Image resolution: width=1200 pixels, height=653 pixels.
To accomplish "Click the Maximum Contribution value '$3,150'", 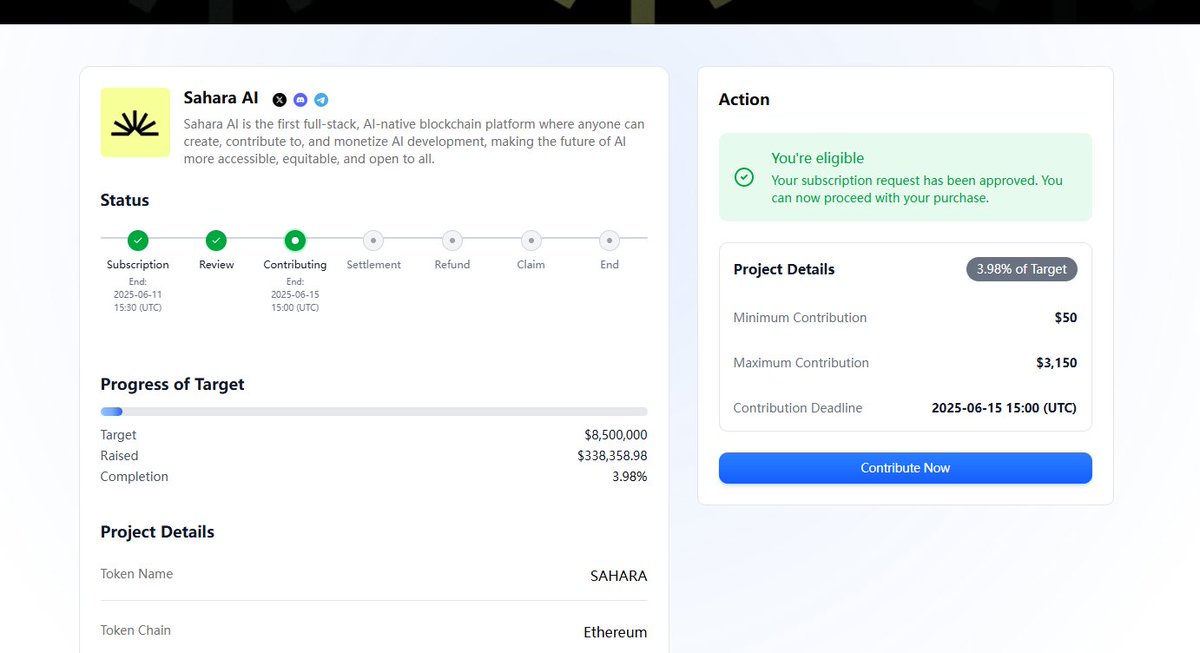I will click(1057, 363).
